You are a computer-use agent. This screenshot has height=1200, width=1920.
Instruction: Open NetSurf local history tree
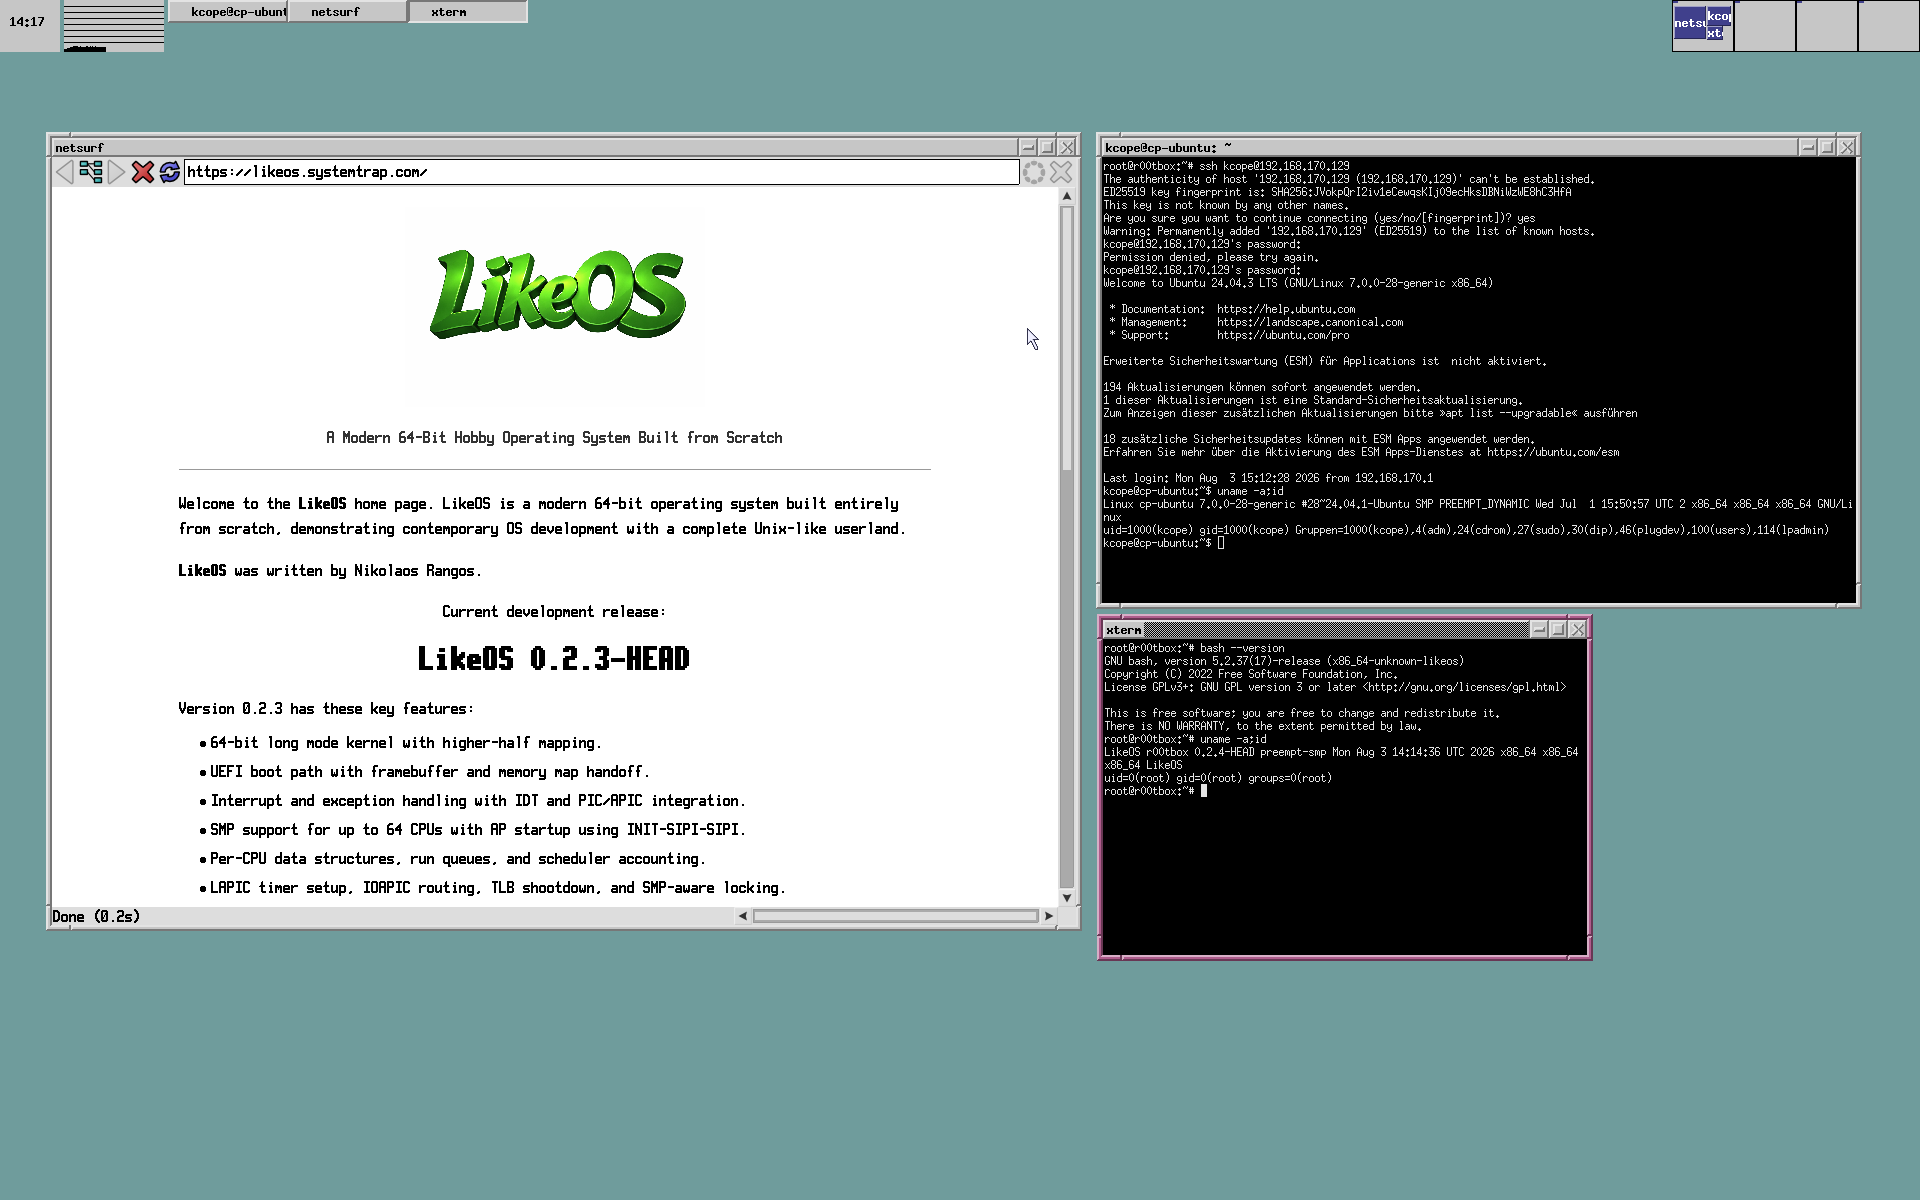[x=91, y=172]
